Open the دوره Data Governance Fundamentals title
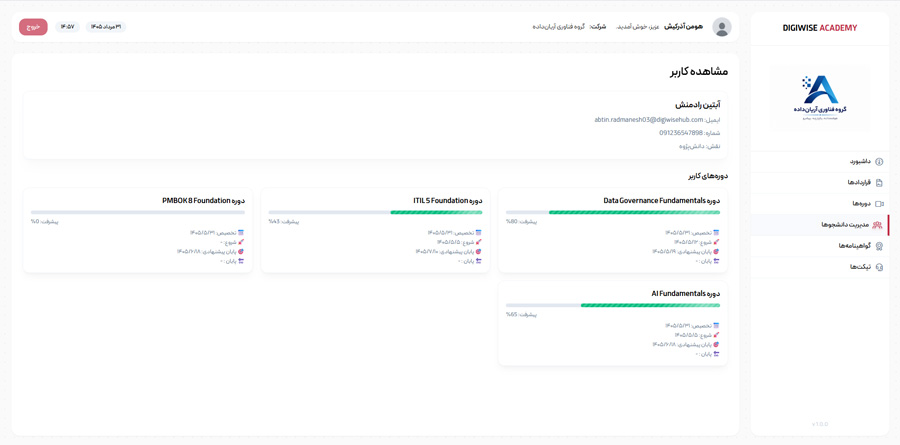The width and height of the screenshot is (900, 445). click(x=662, y=200)
